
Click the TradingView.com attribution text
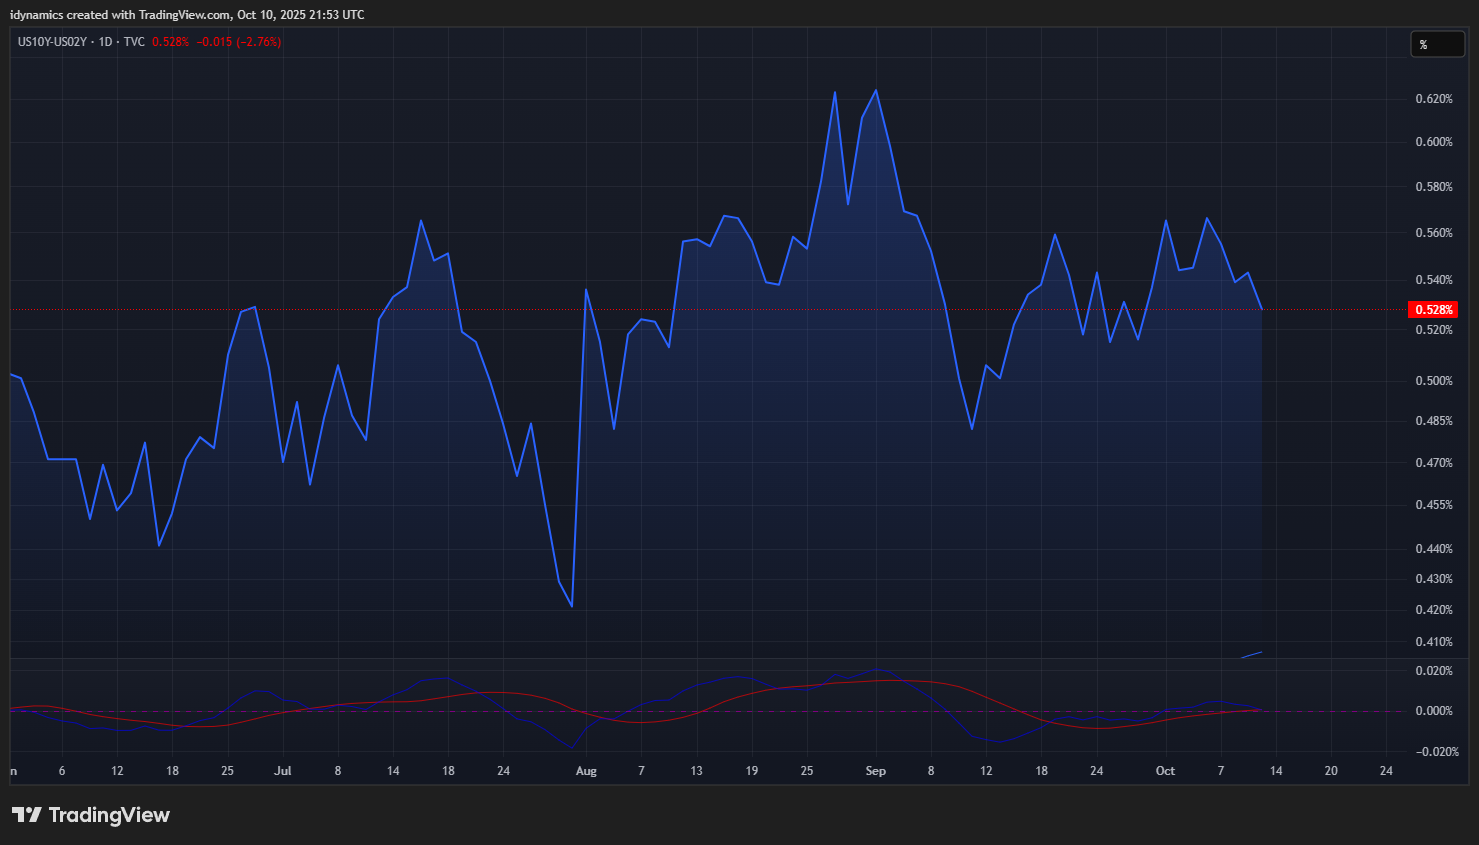coord(184,15)
